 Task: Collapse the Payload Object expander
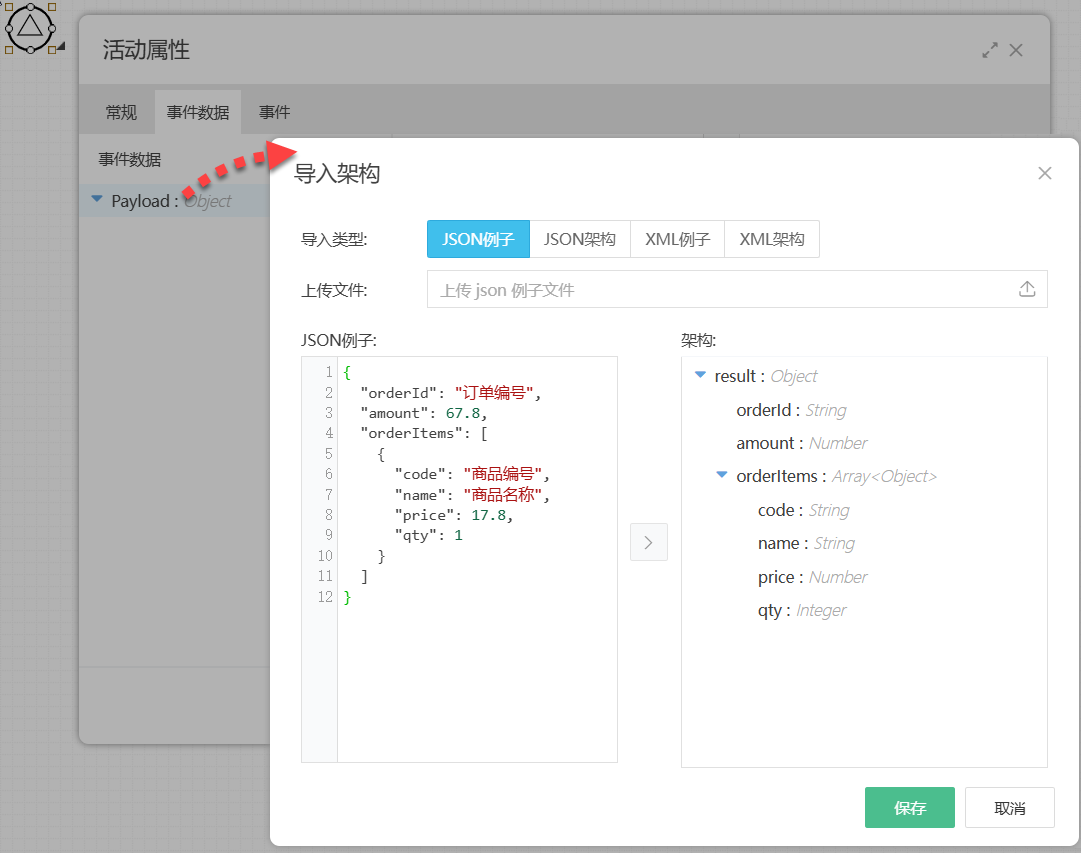97,200
